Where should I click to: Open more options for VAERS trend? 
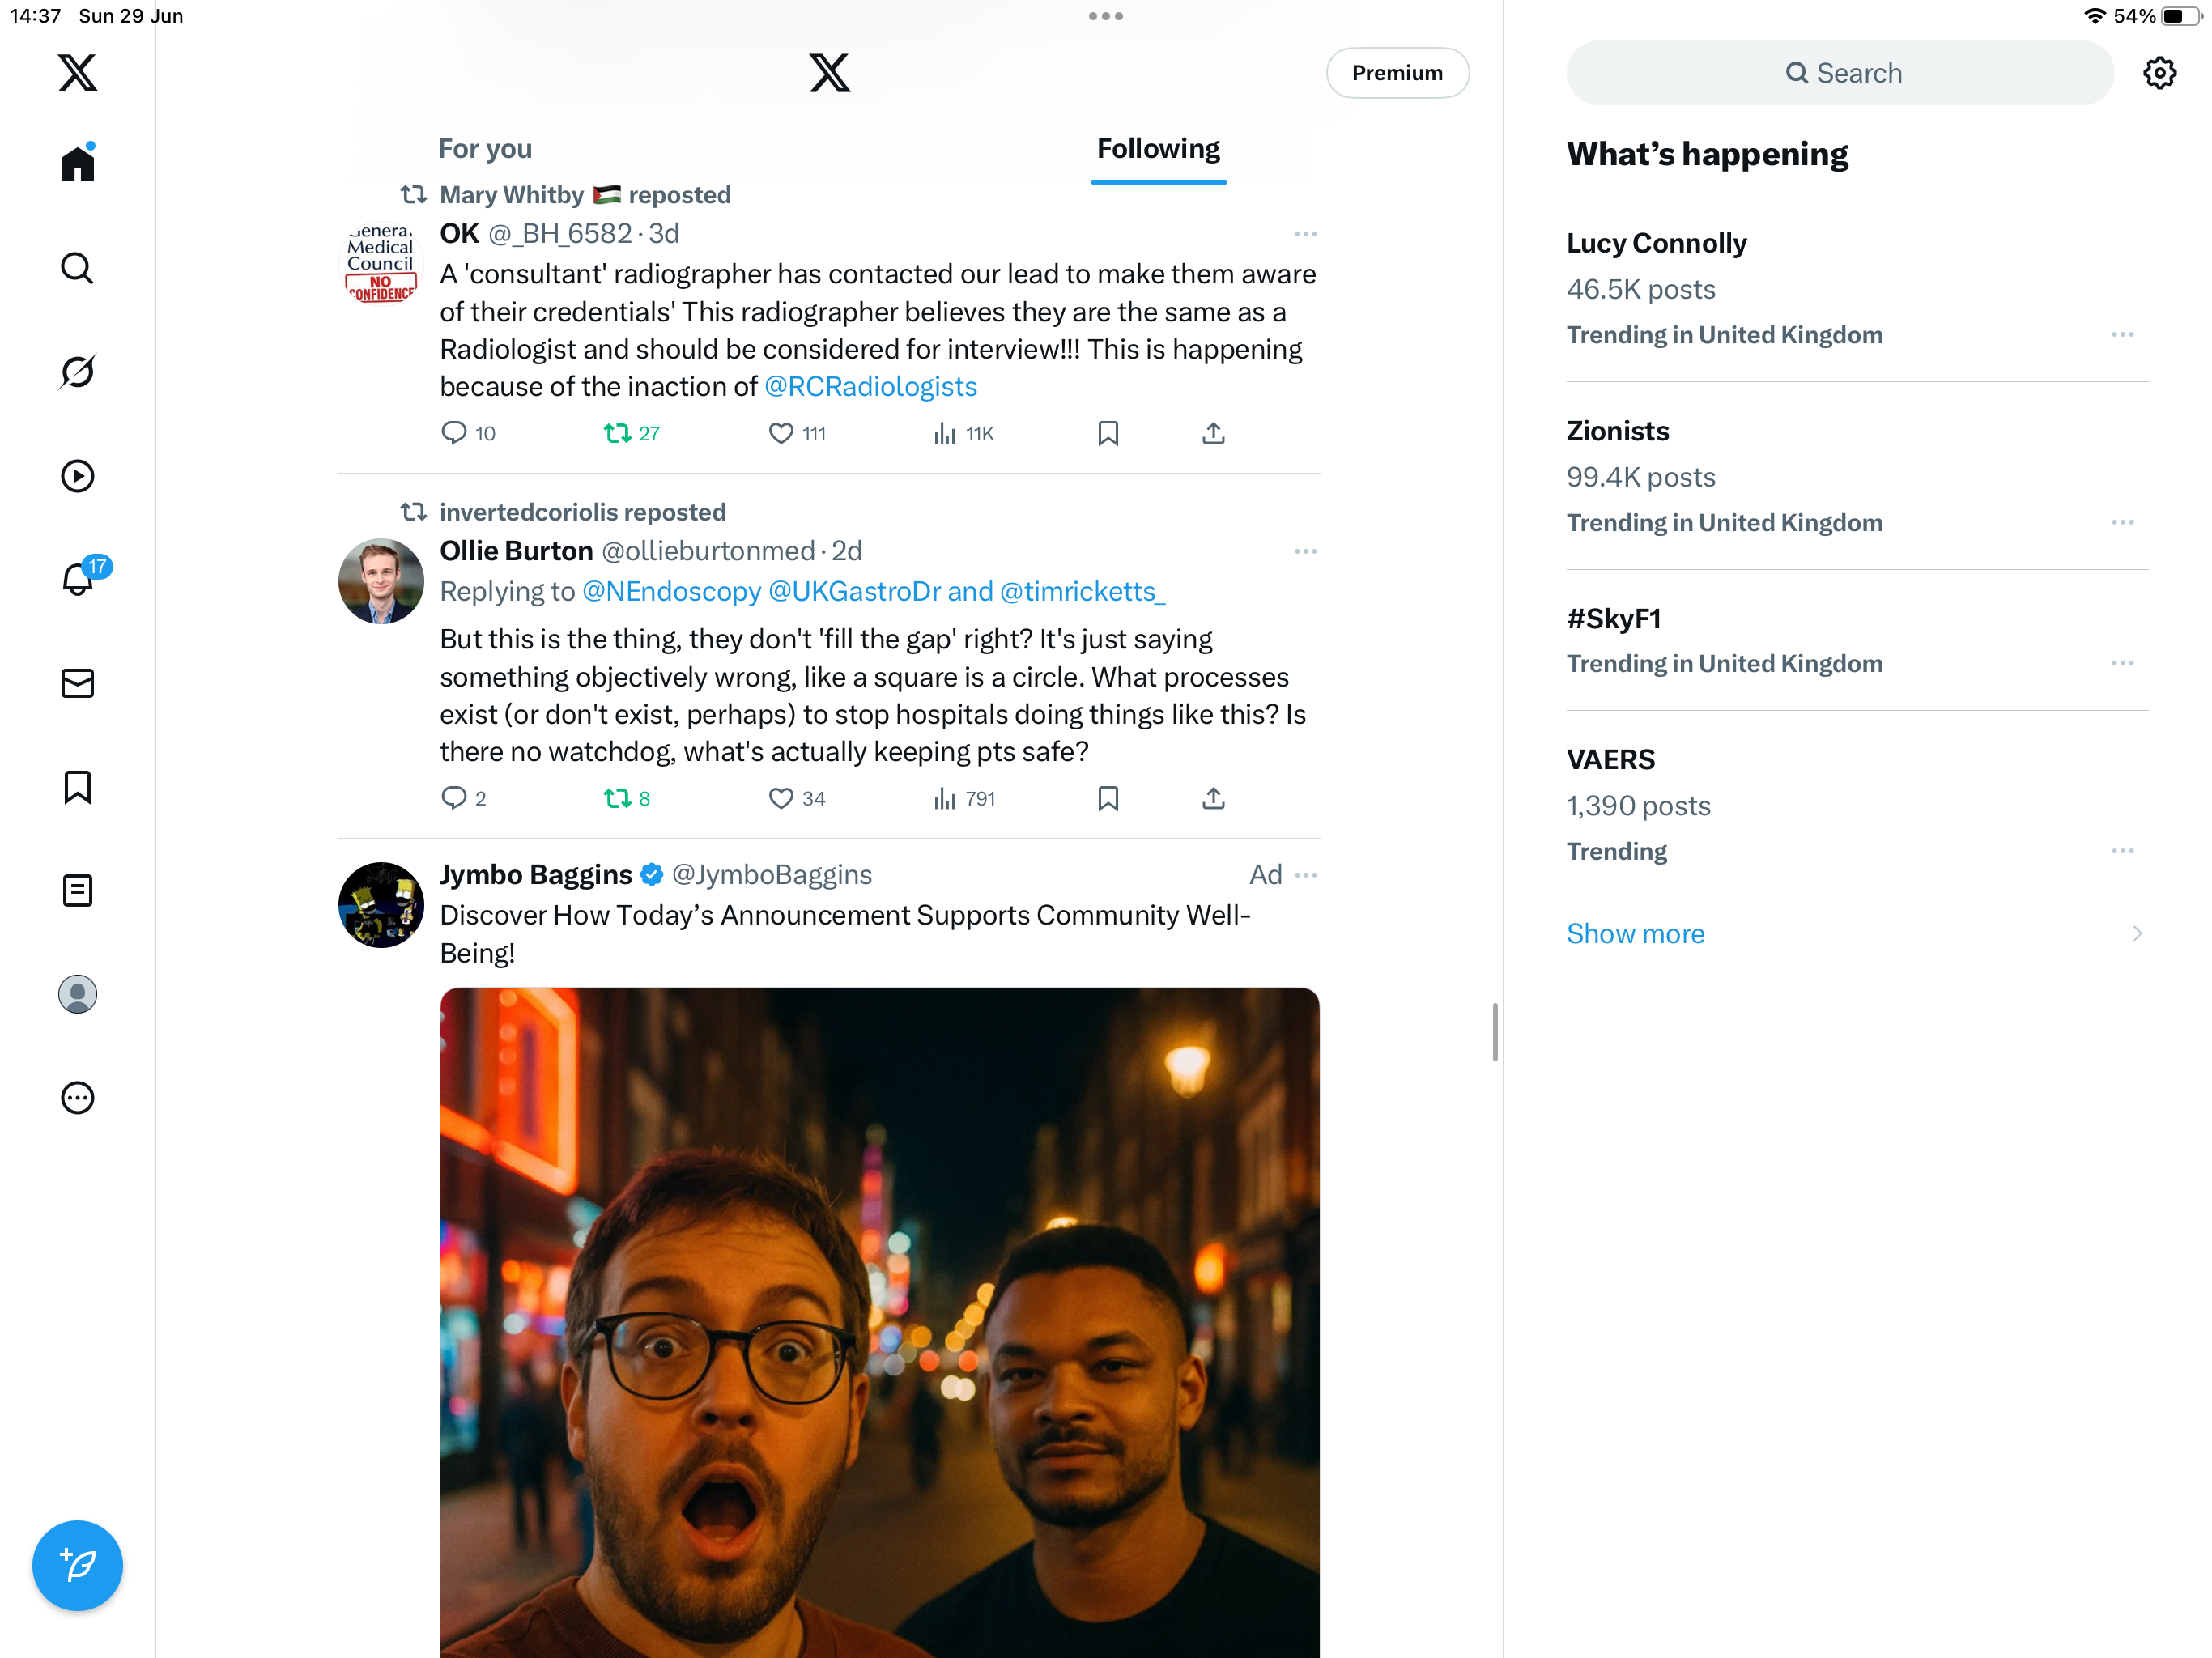click(2122, 852)
